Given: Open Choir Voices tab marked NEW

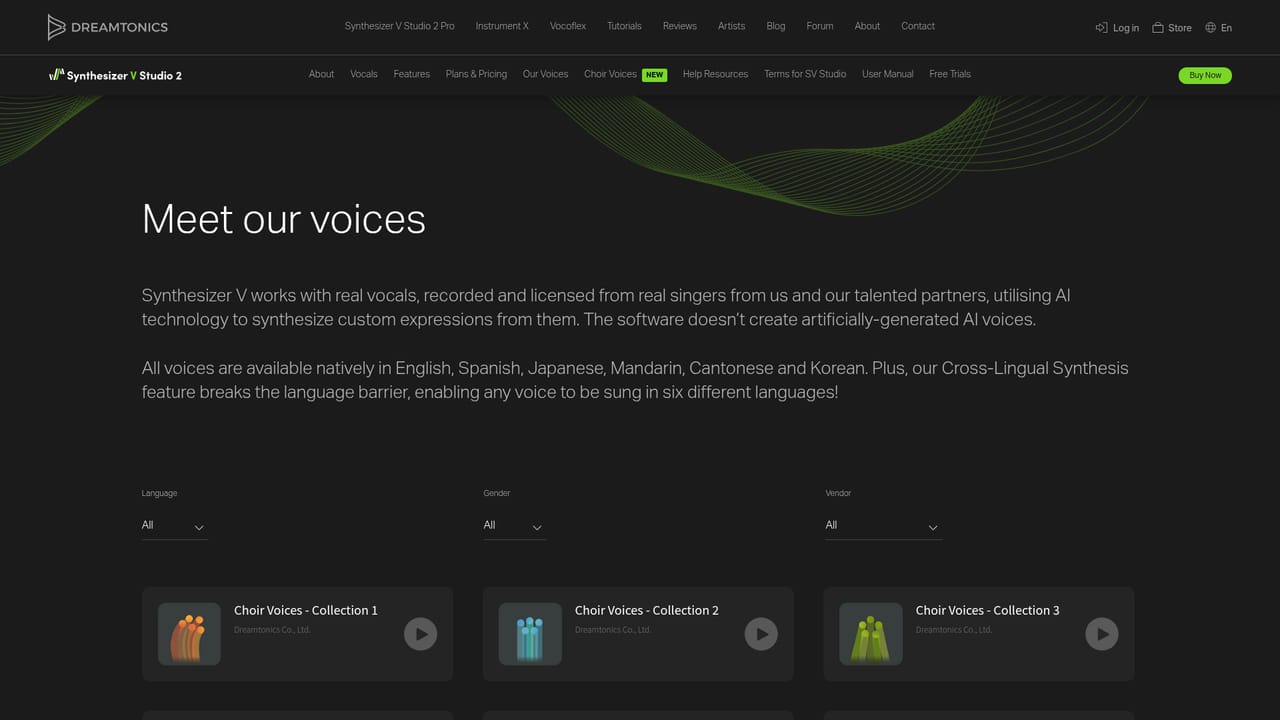Looking at the screenshot, I should (625, 74).
